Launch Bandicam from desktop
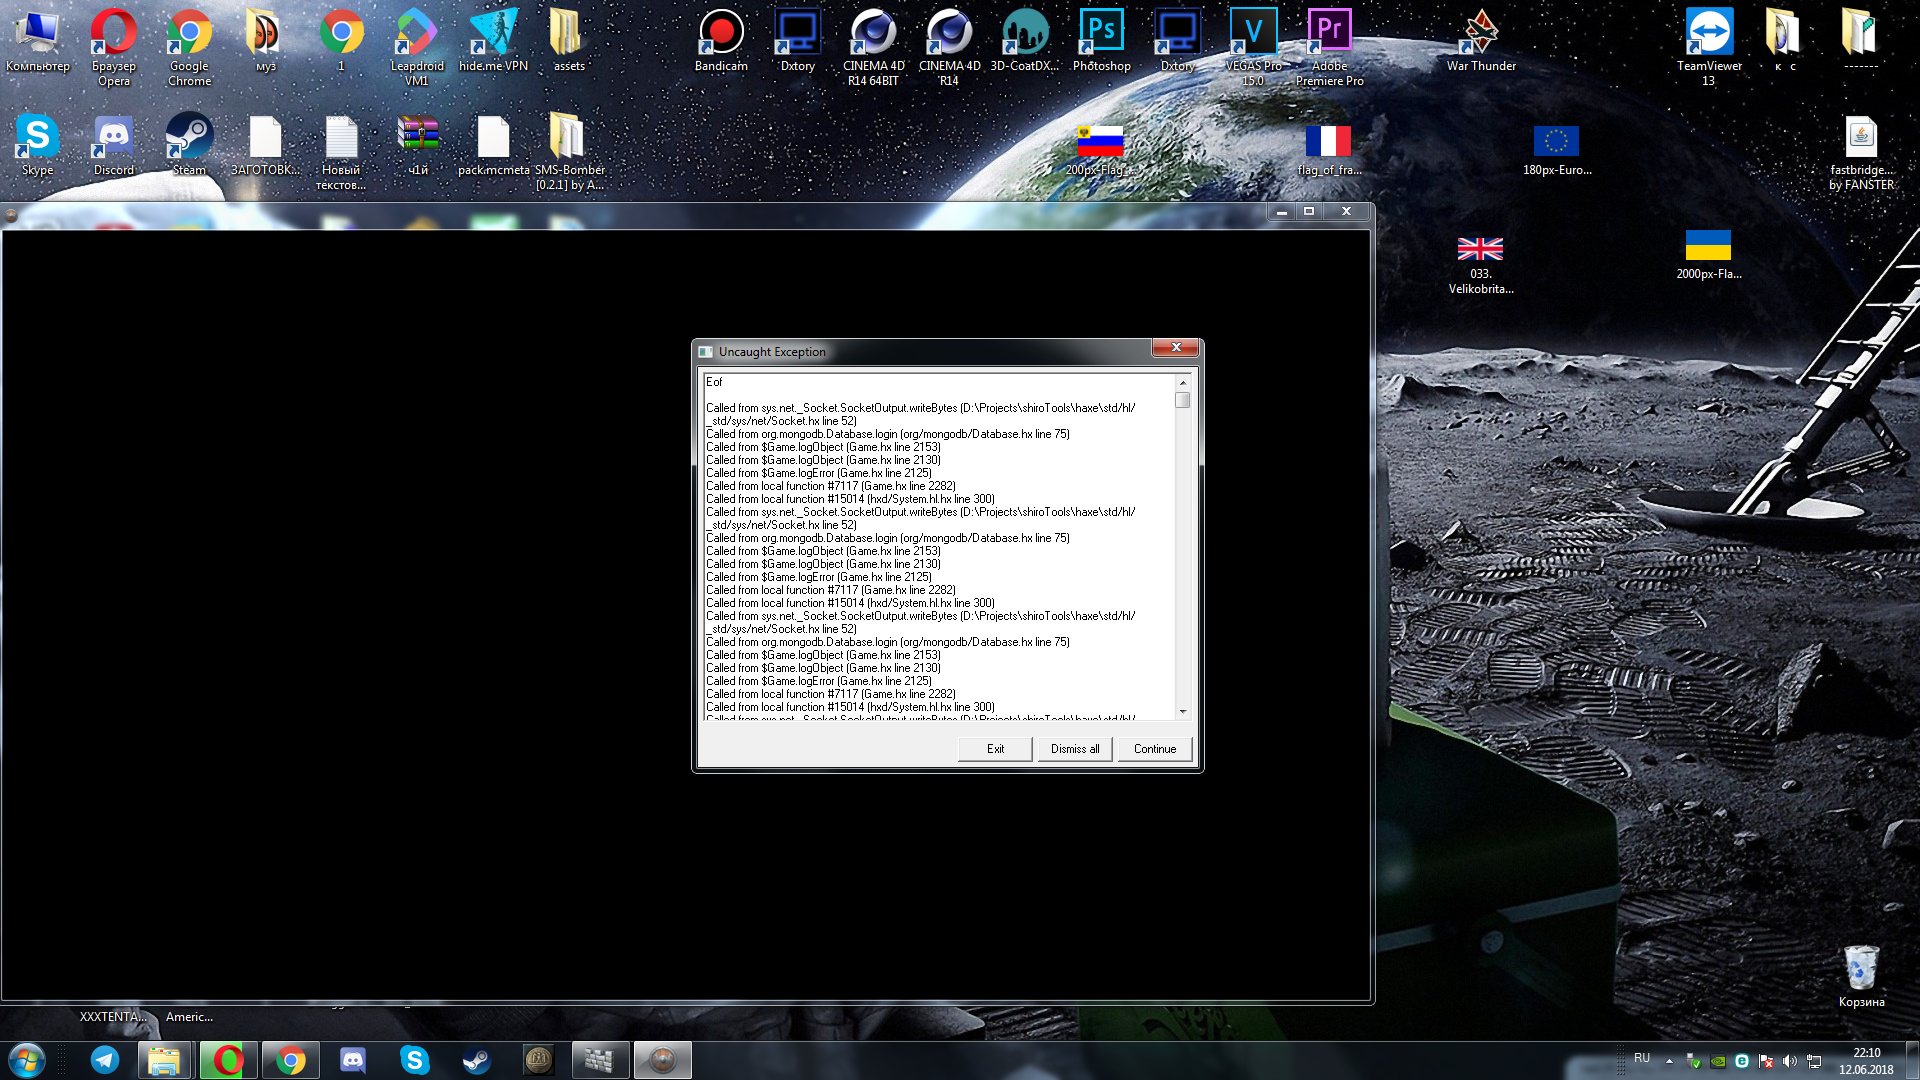Screen dimensions: 1920x1080 click(721, 42)
